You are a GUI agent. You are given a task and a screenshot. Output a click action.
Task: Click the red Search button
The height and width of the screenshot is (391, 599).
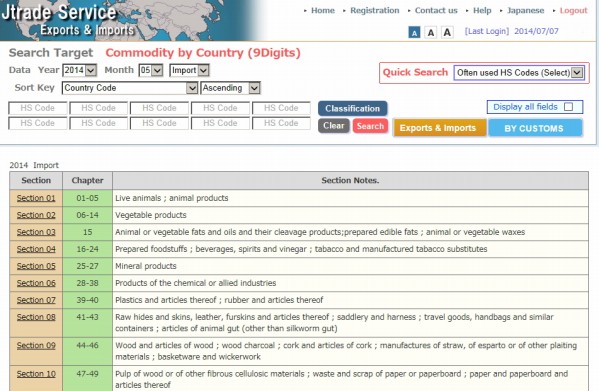click(370, 126)
